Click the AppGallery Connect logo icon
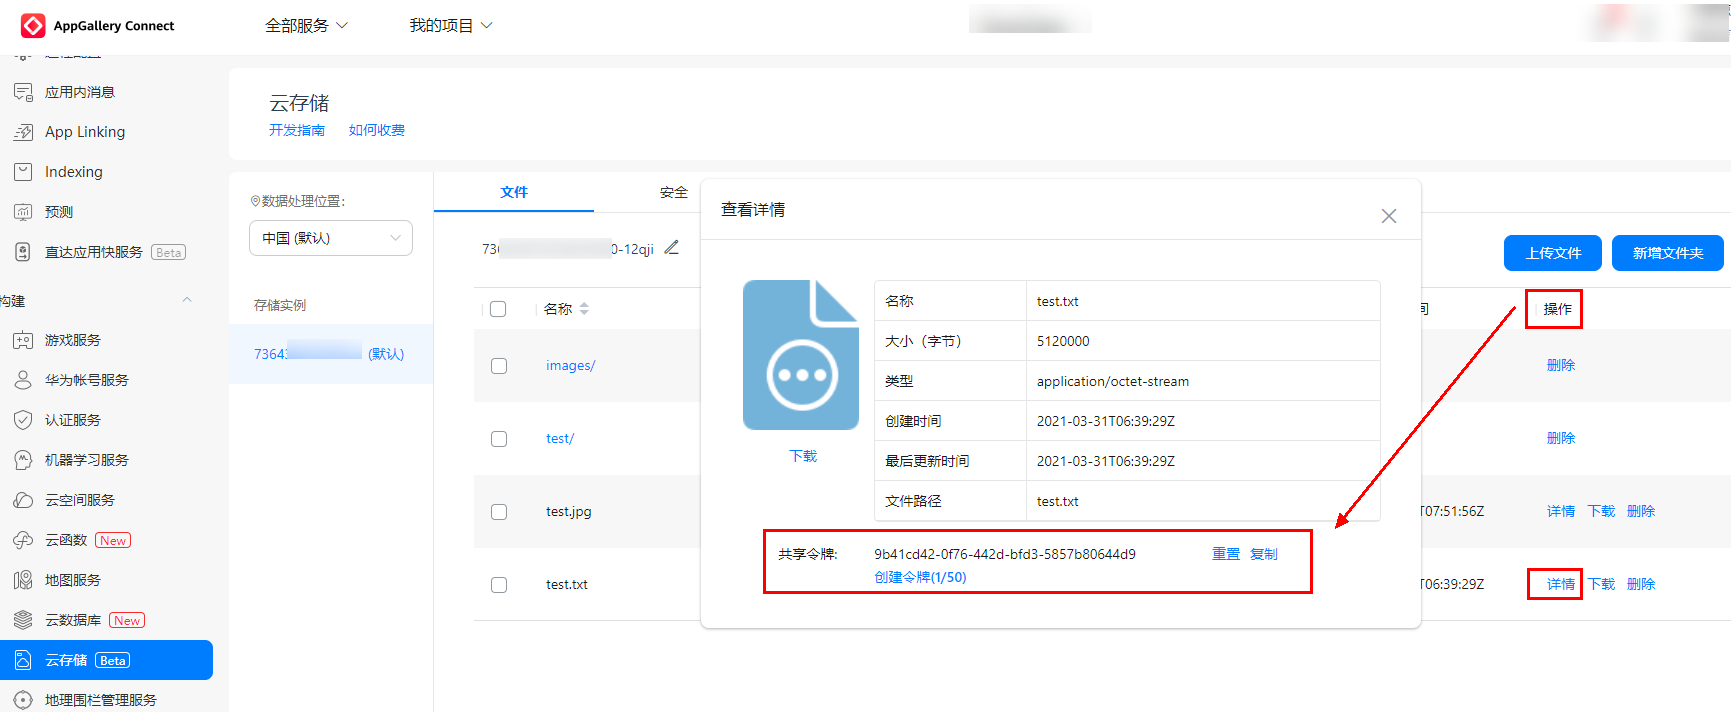Viewport: 1731px width, 712px height. click(x=33, y=25)
